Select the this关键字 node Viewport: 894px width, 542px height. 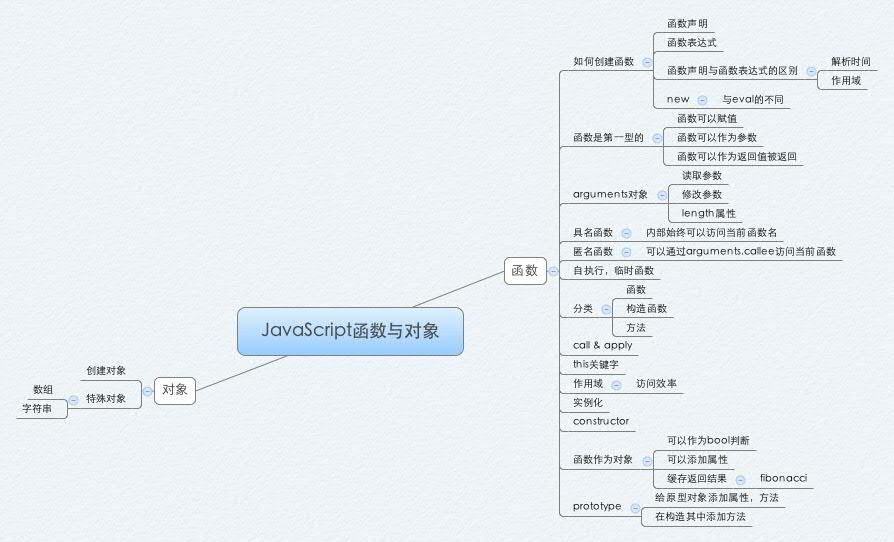point(596,364)
